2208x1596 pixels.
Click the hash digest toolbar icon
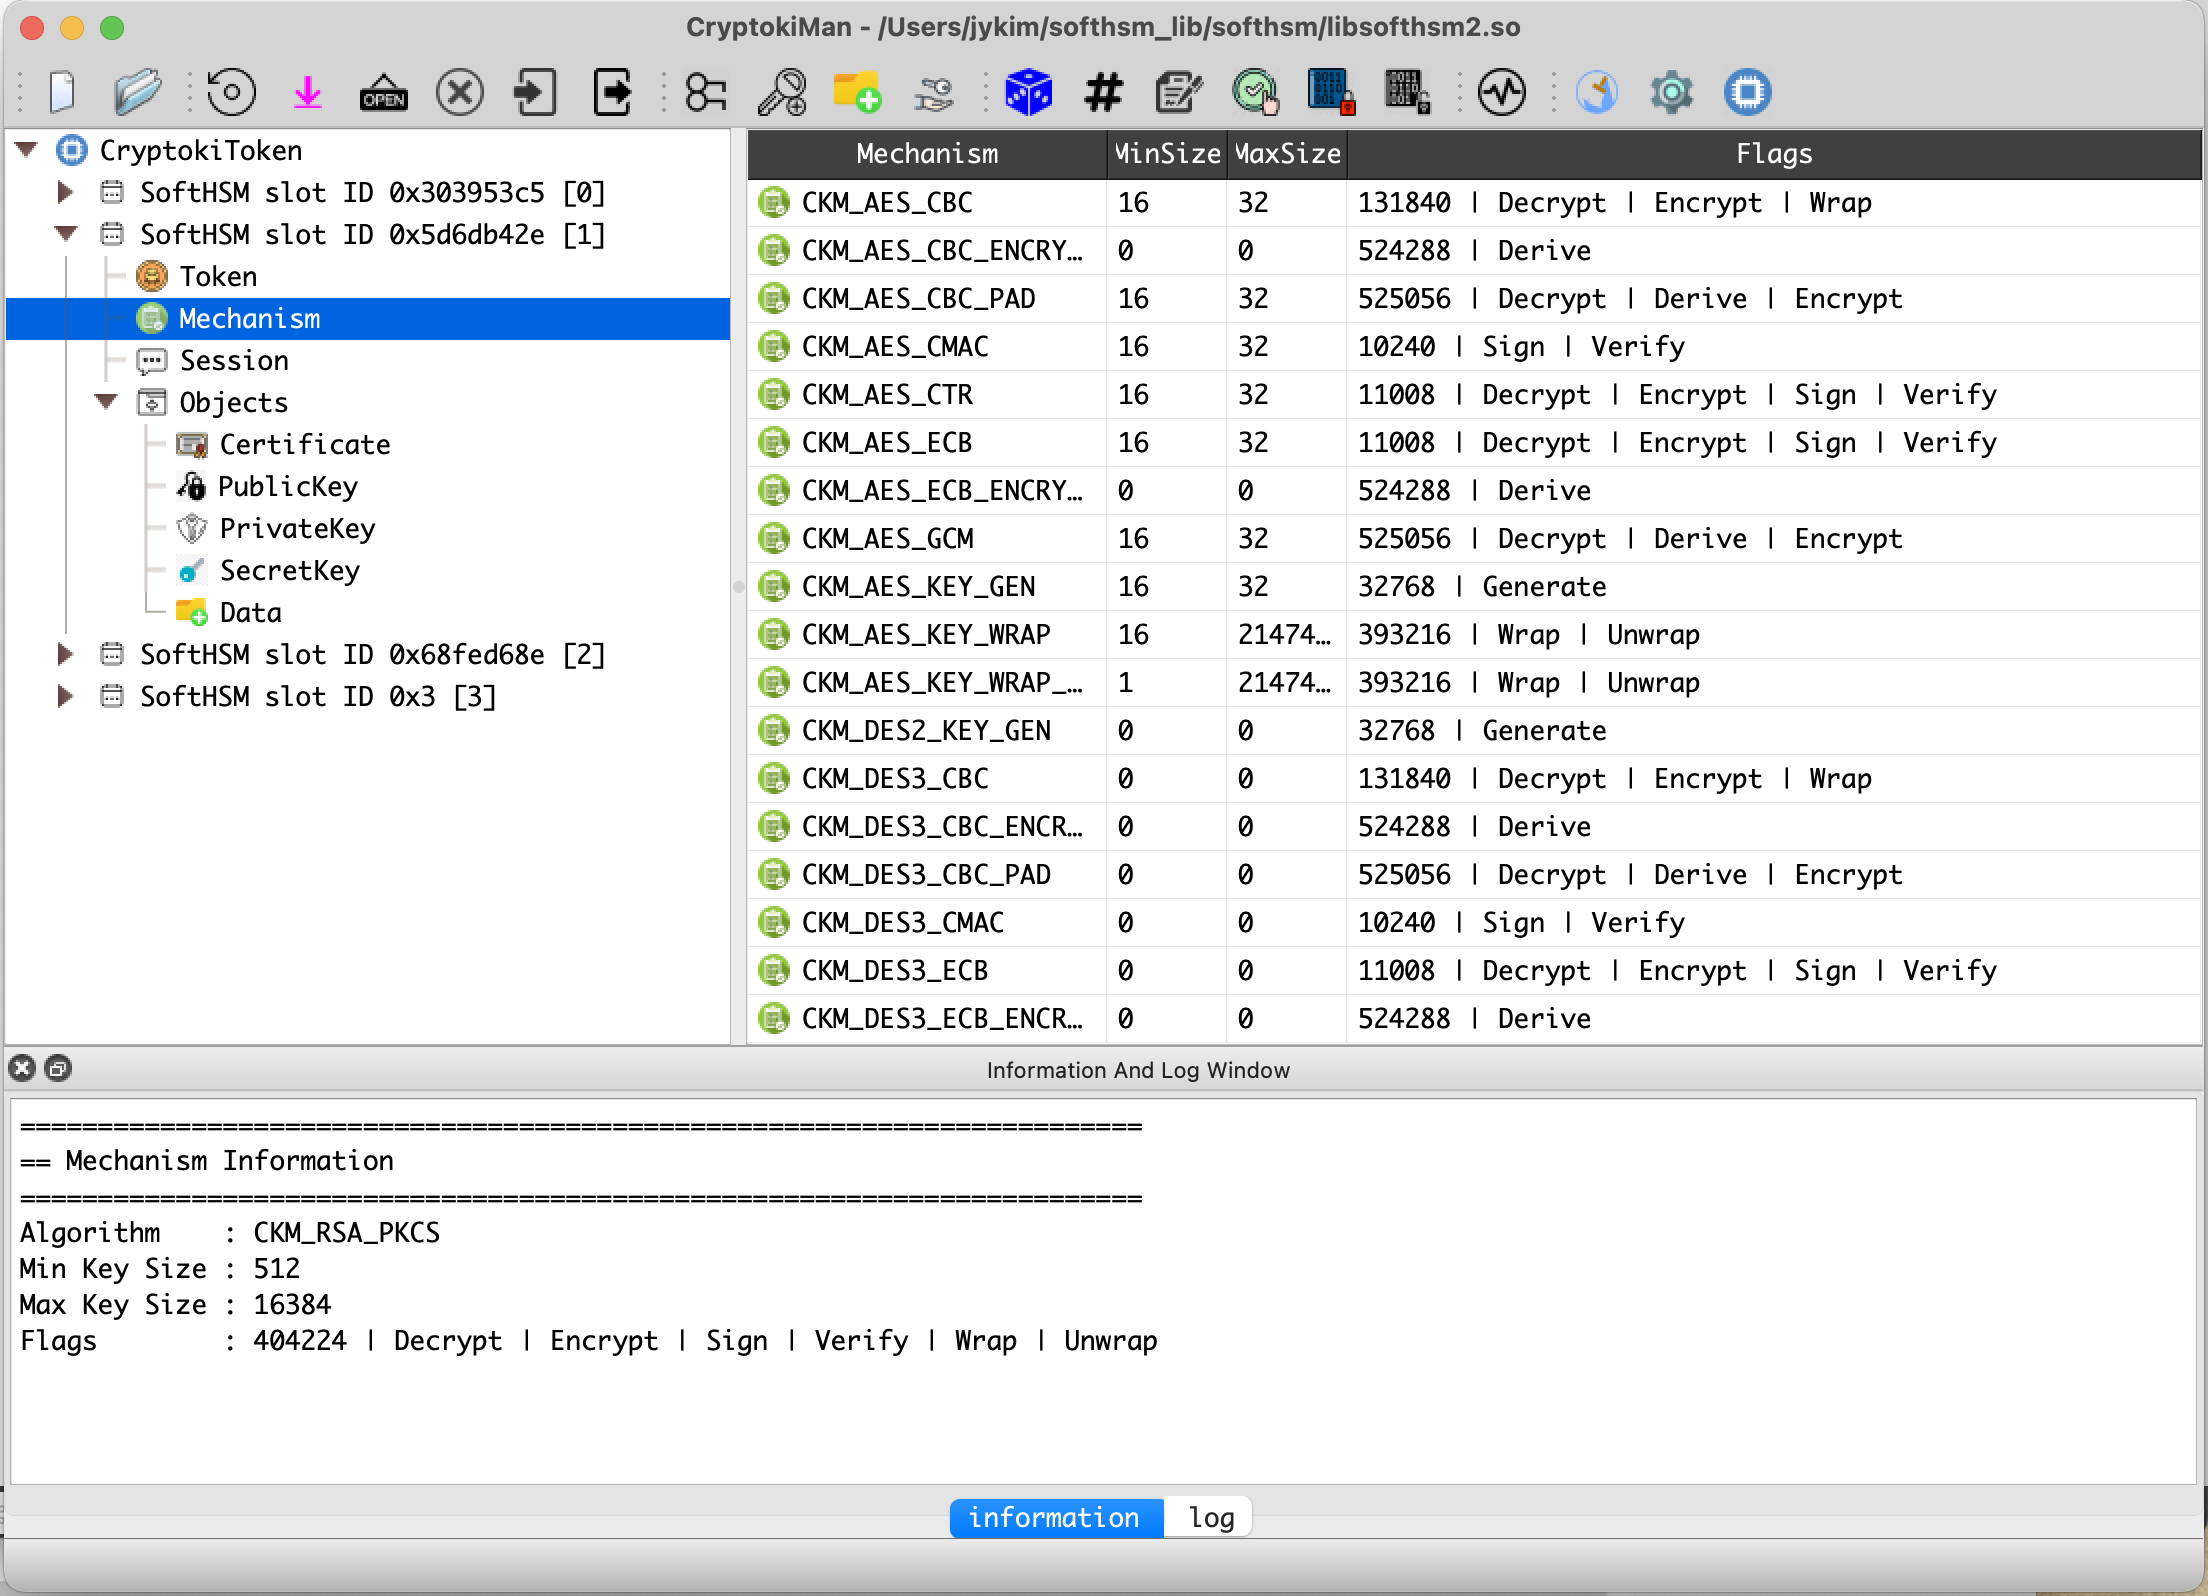1103,93
